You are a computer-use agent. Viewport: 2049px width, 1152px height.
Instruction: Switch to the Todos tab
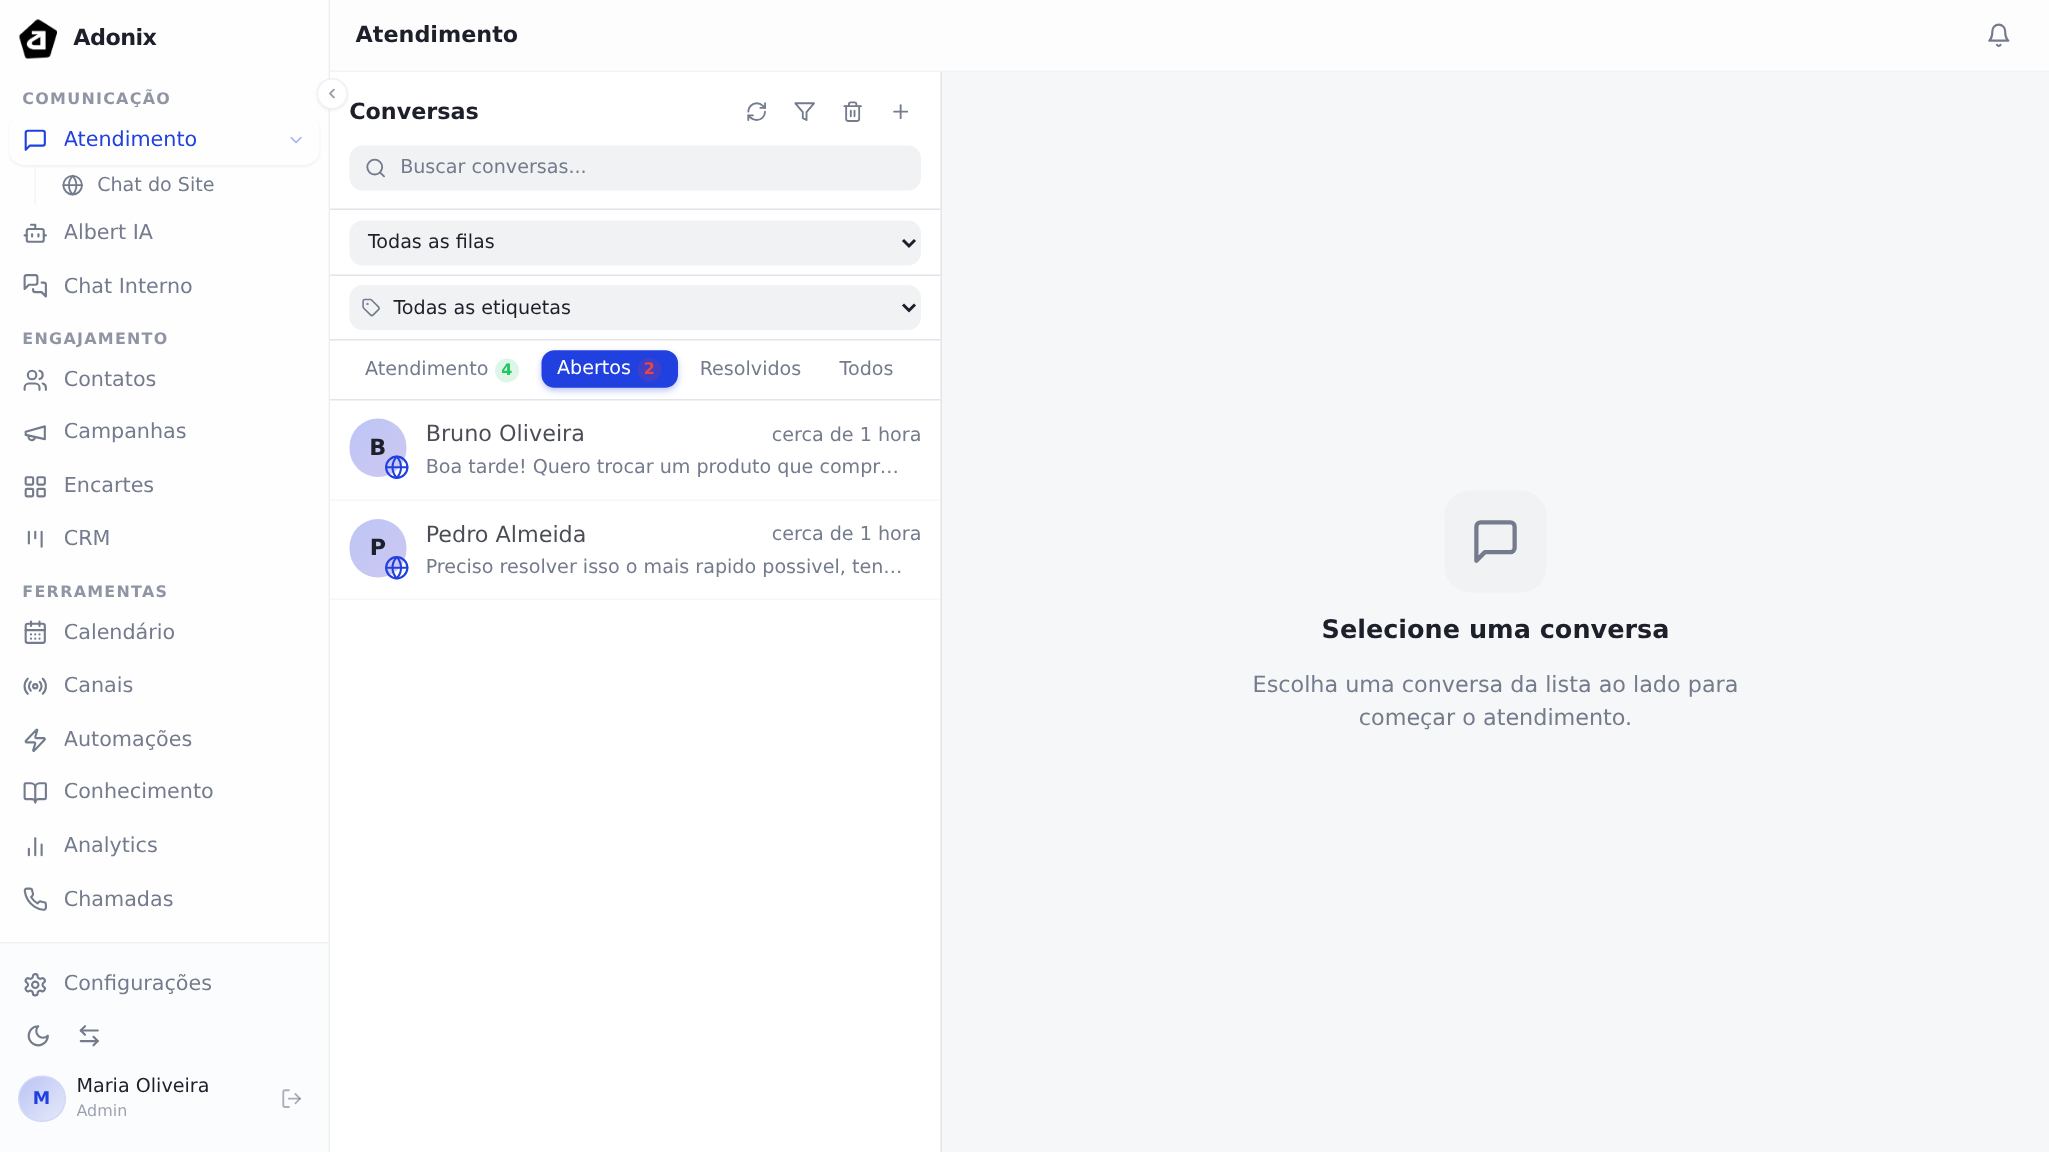tap(865, 369)
